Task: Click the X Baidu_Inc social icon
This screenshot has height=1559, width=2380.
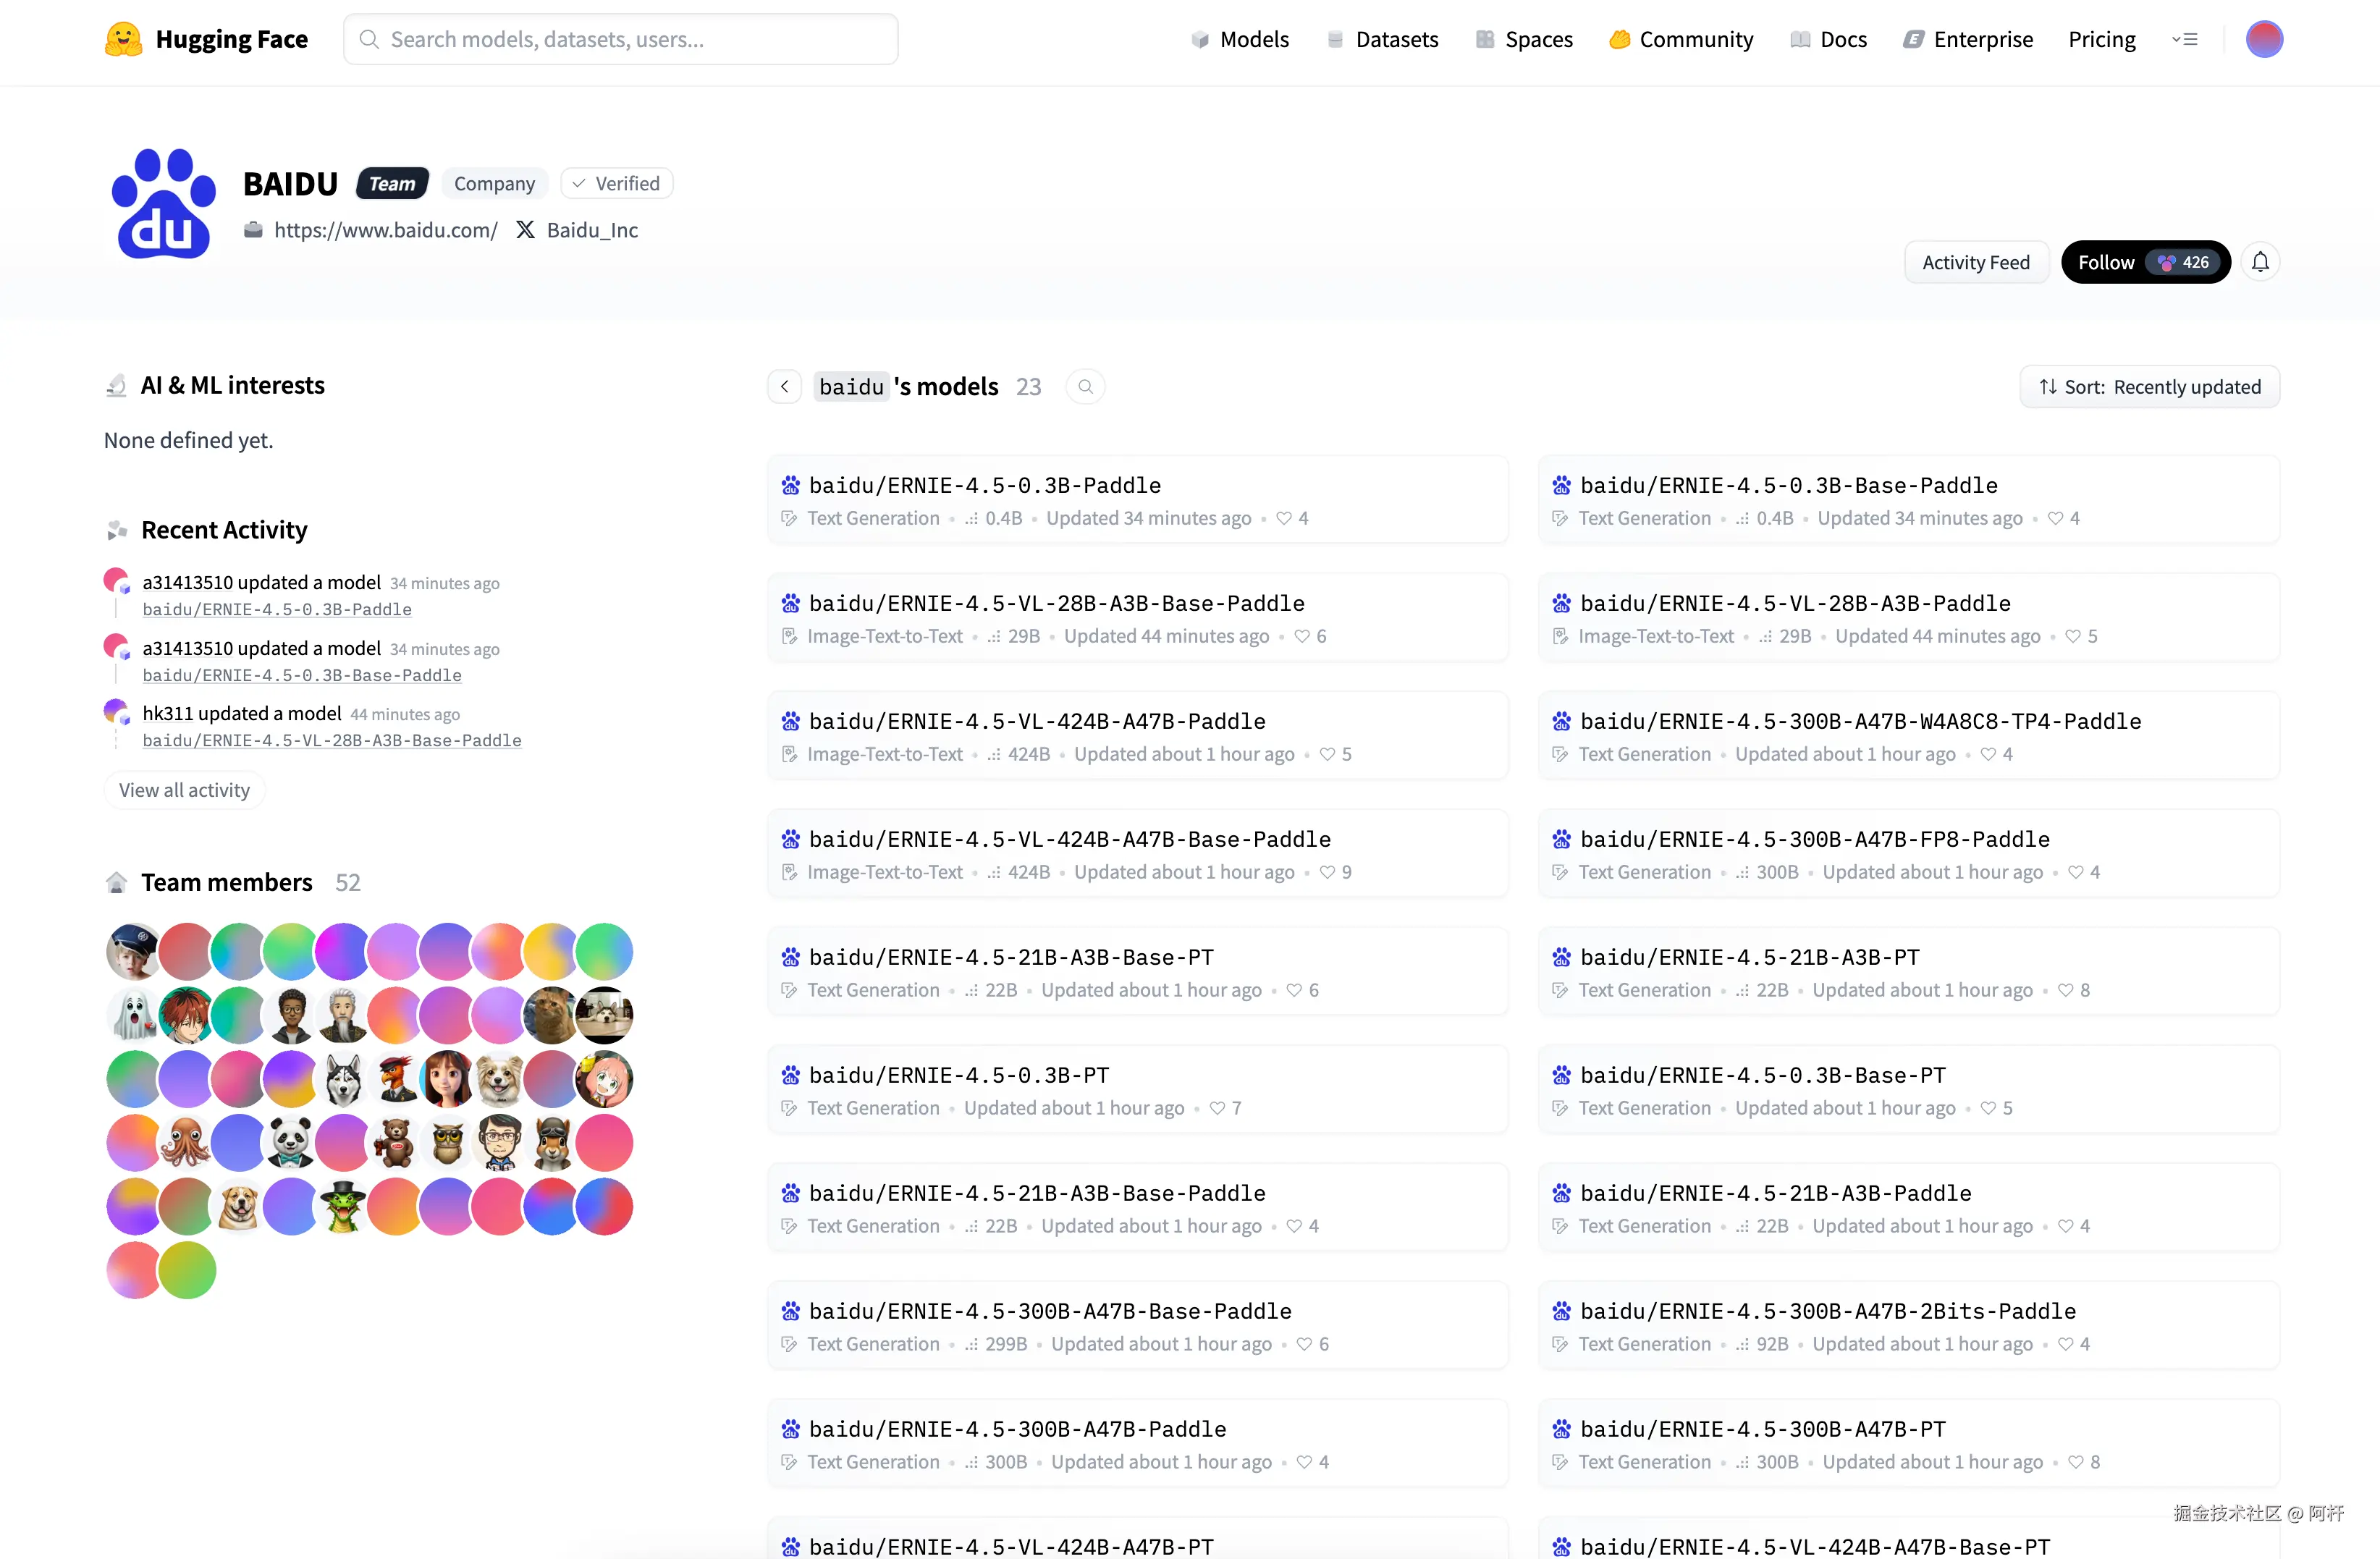Action: (525, 230)
